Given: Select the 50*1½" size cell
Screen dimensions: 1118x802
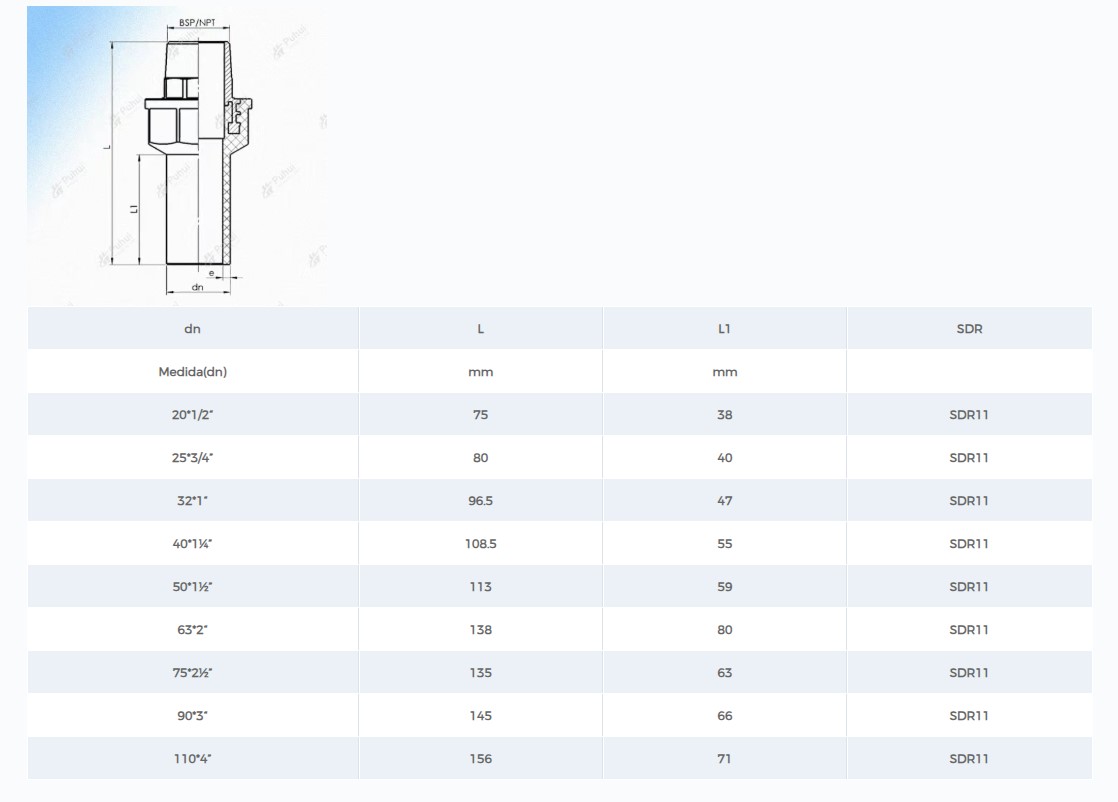Looking at the screenshot, I should click(193, 587).
